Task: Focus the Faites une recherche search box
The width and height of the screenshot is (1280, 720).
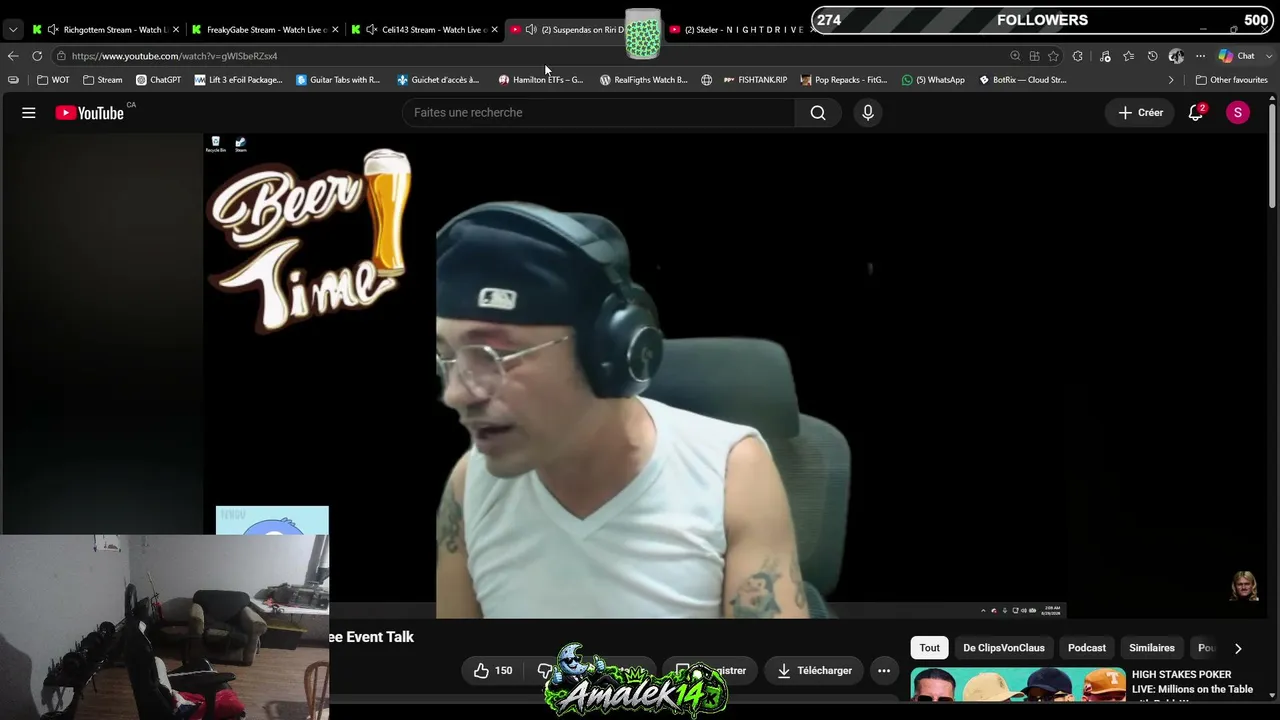Action: click(599, 113)
